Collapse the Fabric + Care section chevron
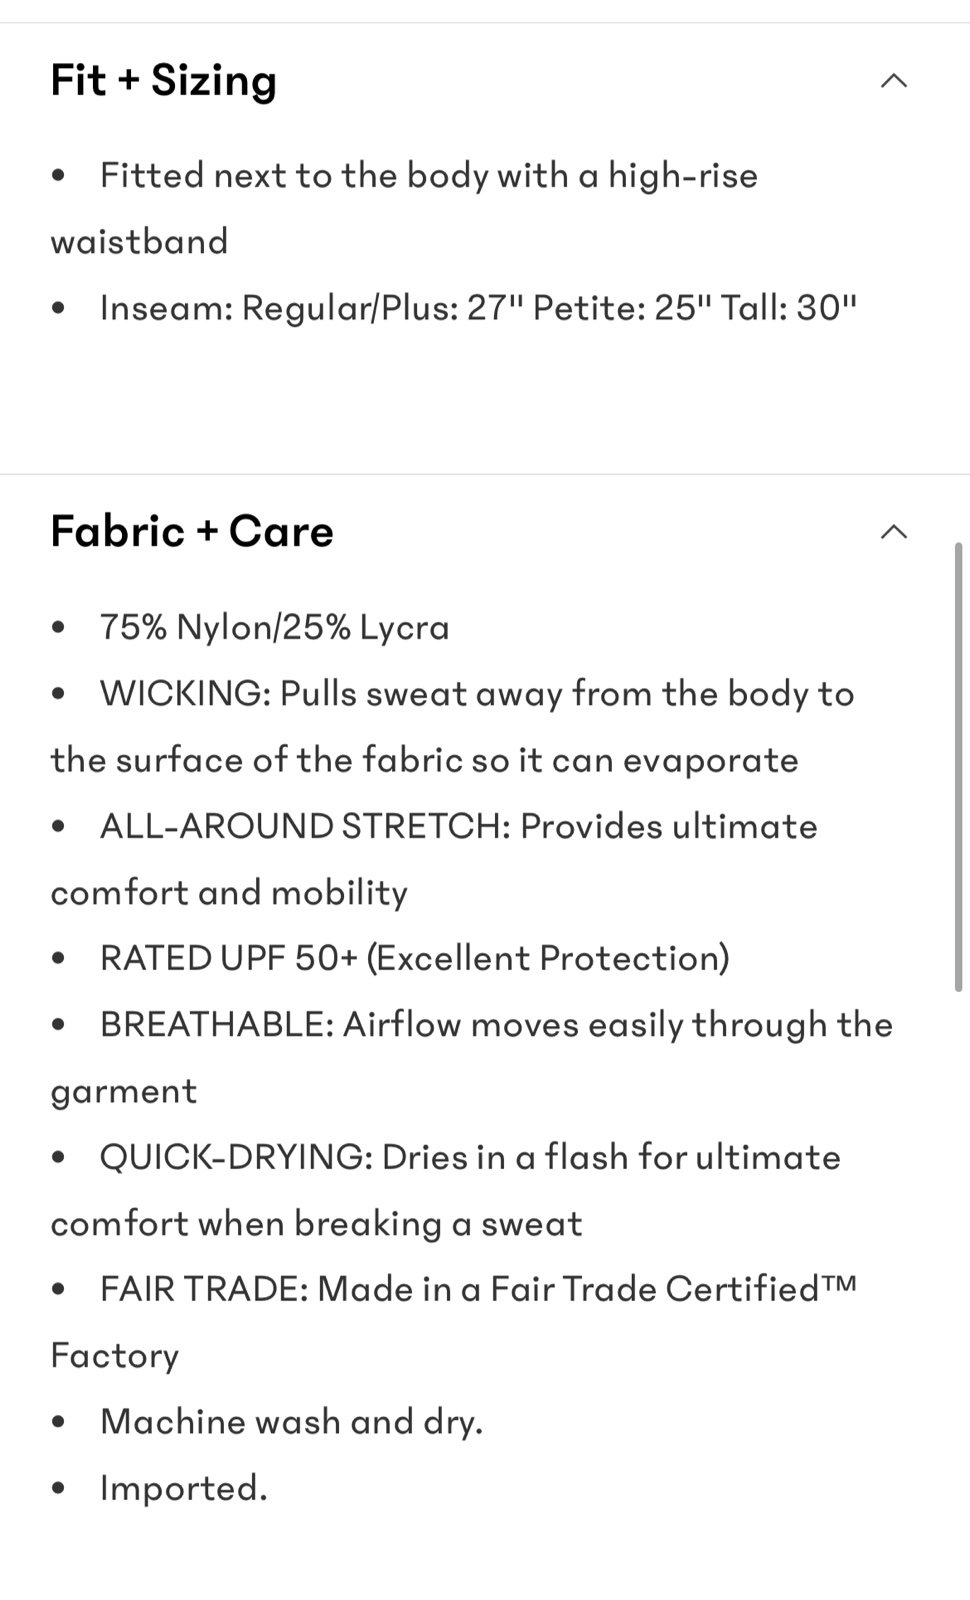970x1600 pixels. [x=893, y=532]
